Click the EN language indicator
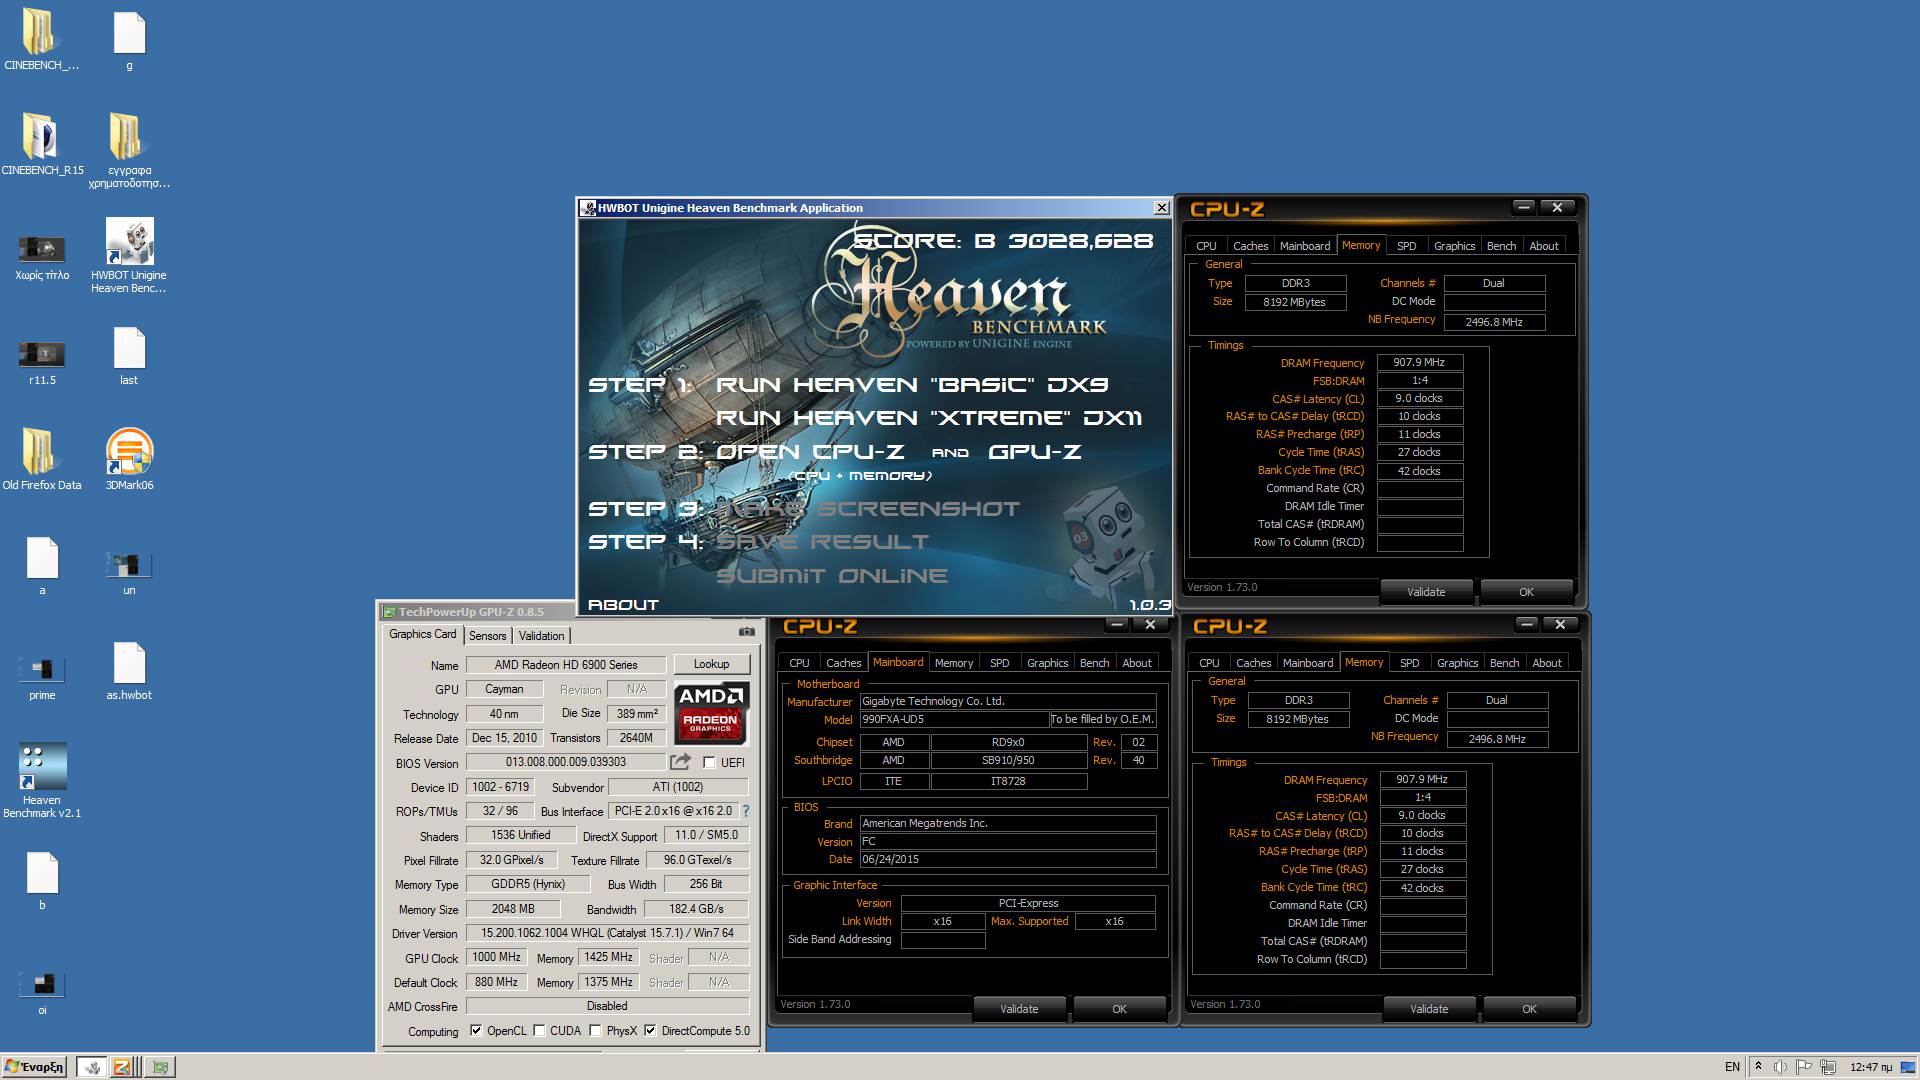The width and height of the screenshot is (1920, 1080). [1732, 1067]
